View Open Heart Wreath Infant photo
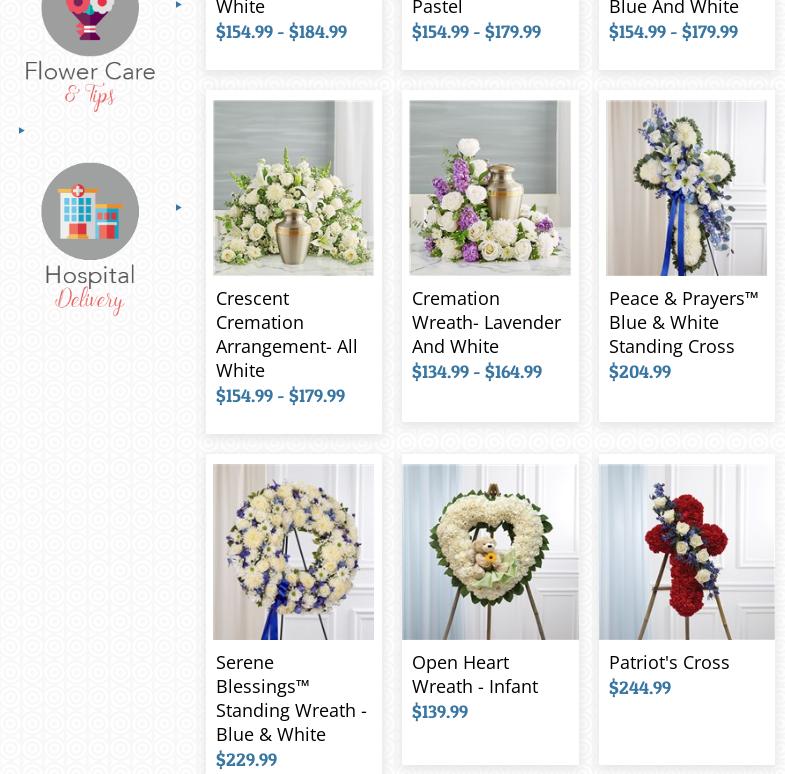Screen dimensions: 785x774 490,552
